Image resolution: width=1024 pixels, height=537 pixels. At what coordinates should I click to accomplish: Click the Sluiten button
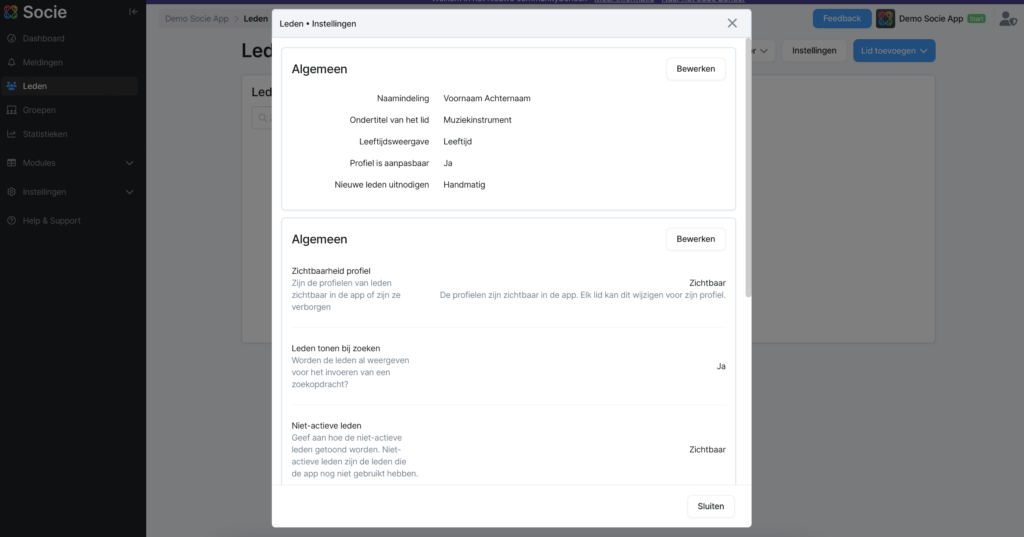711,506
